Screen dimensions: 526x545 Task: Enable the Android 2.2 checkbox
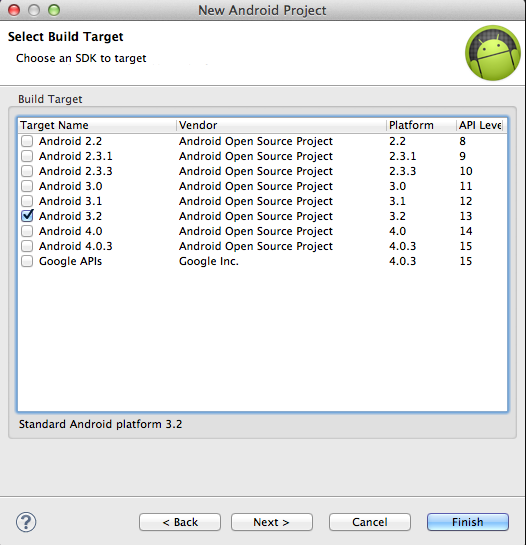tap(27, 141)
